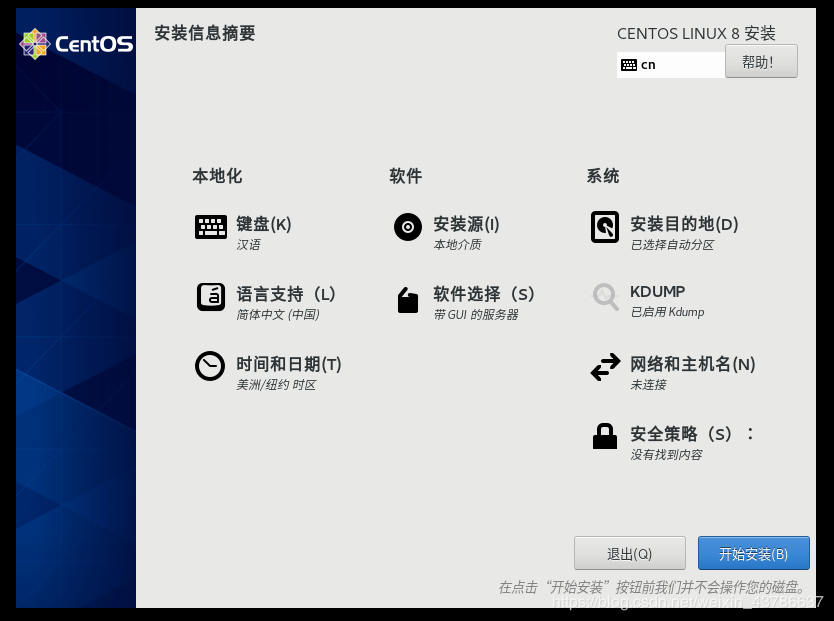Image resolution: width=834 pixels, height=621 pixels.
Task: Click the 帮助! help button
Action: click(761, 62)
